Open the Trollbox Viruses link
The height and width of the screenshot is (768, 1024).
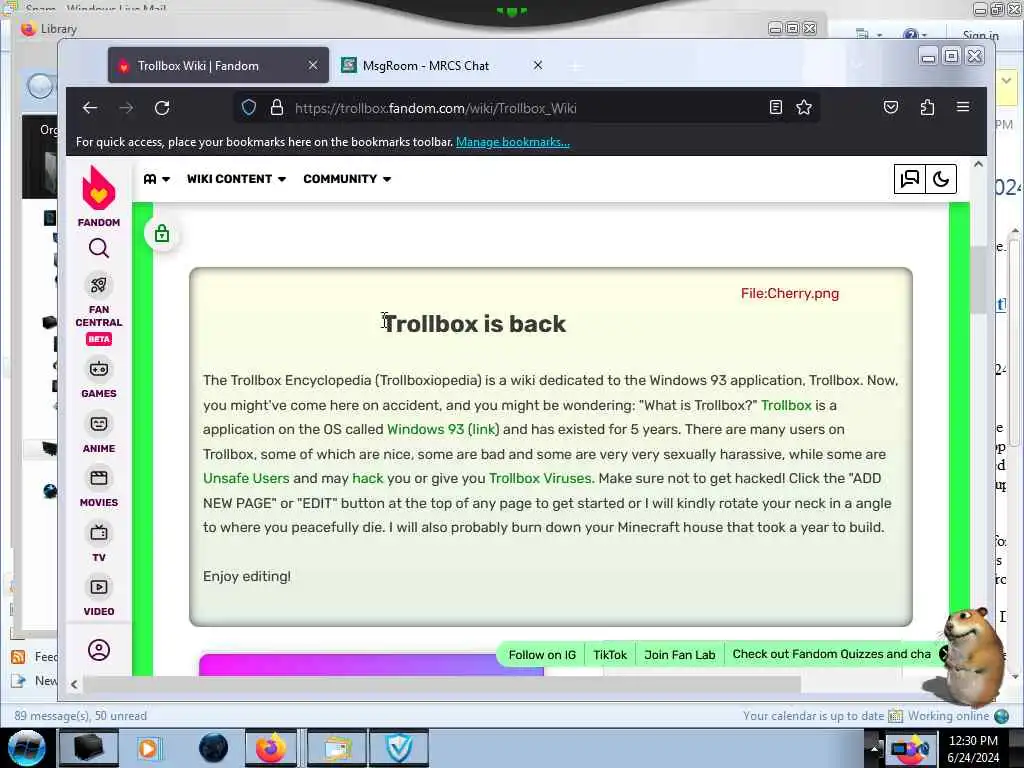tap(540, 478)
